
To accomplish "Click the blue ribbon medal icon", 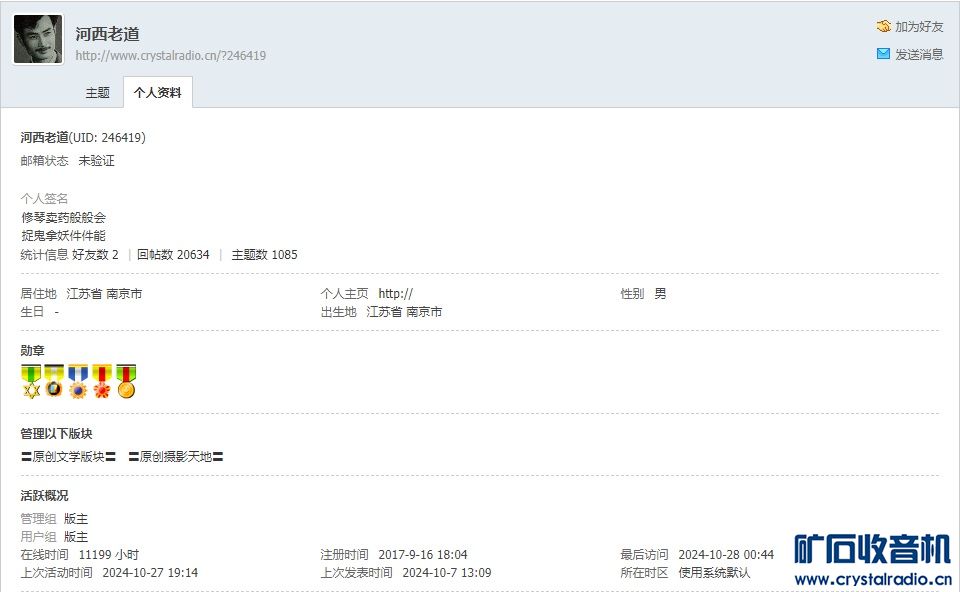I will (x=78, y=381).
